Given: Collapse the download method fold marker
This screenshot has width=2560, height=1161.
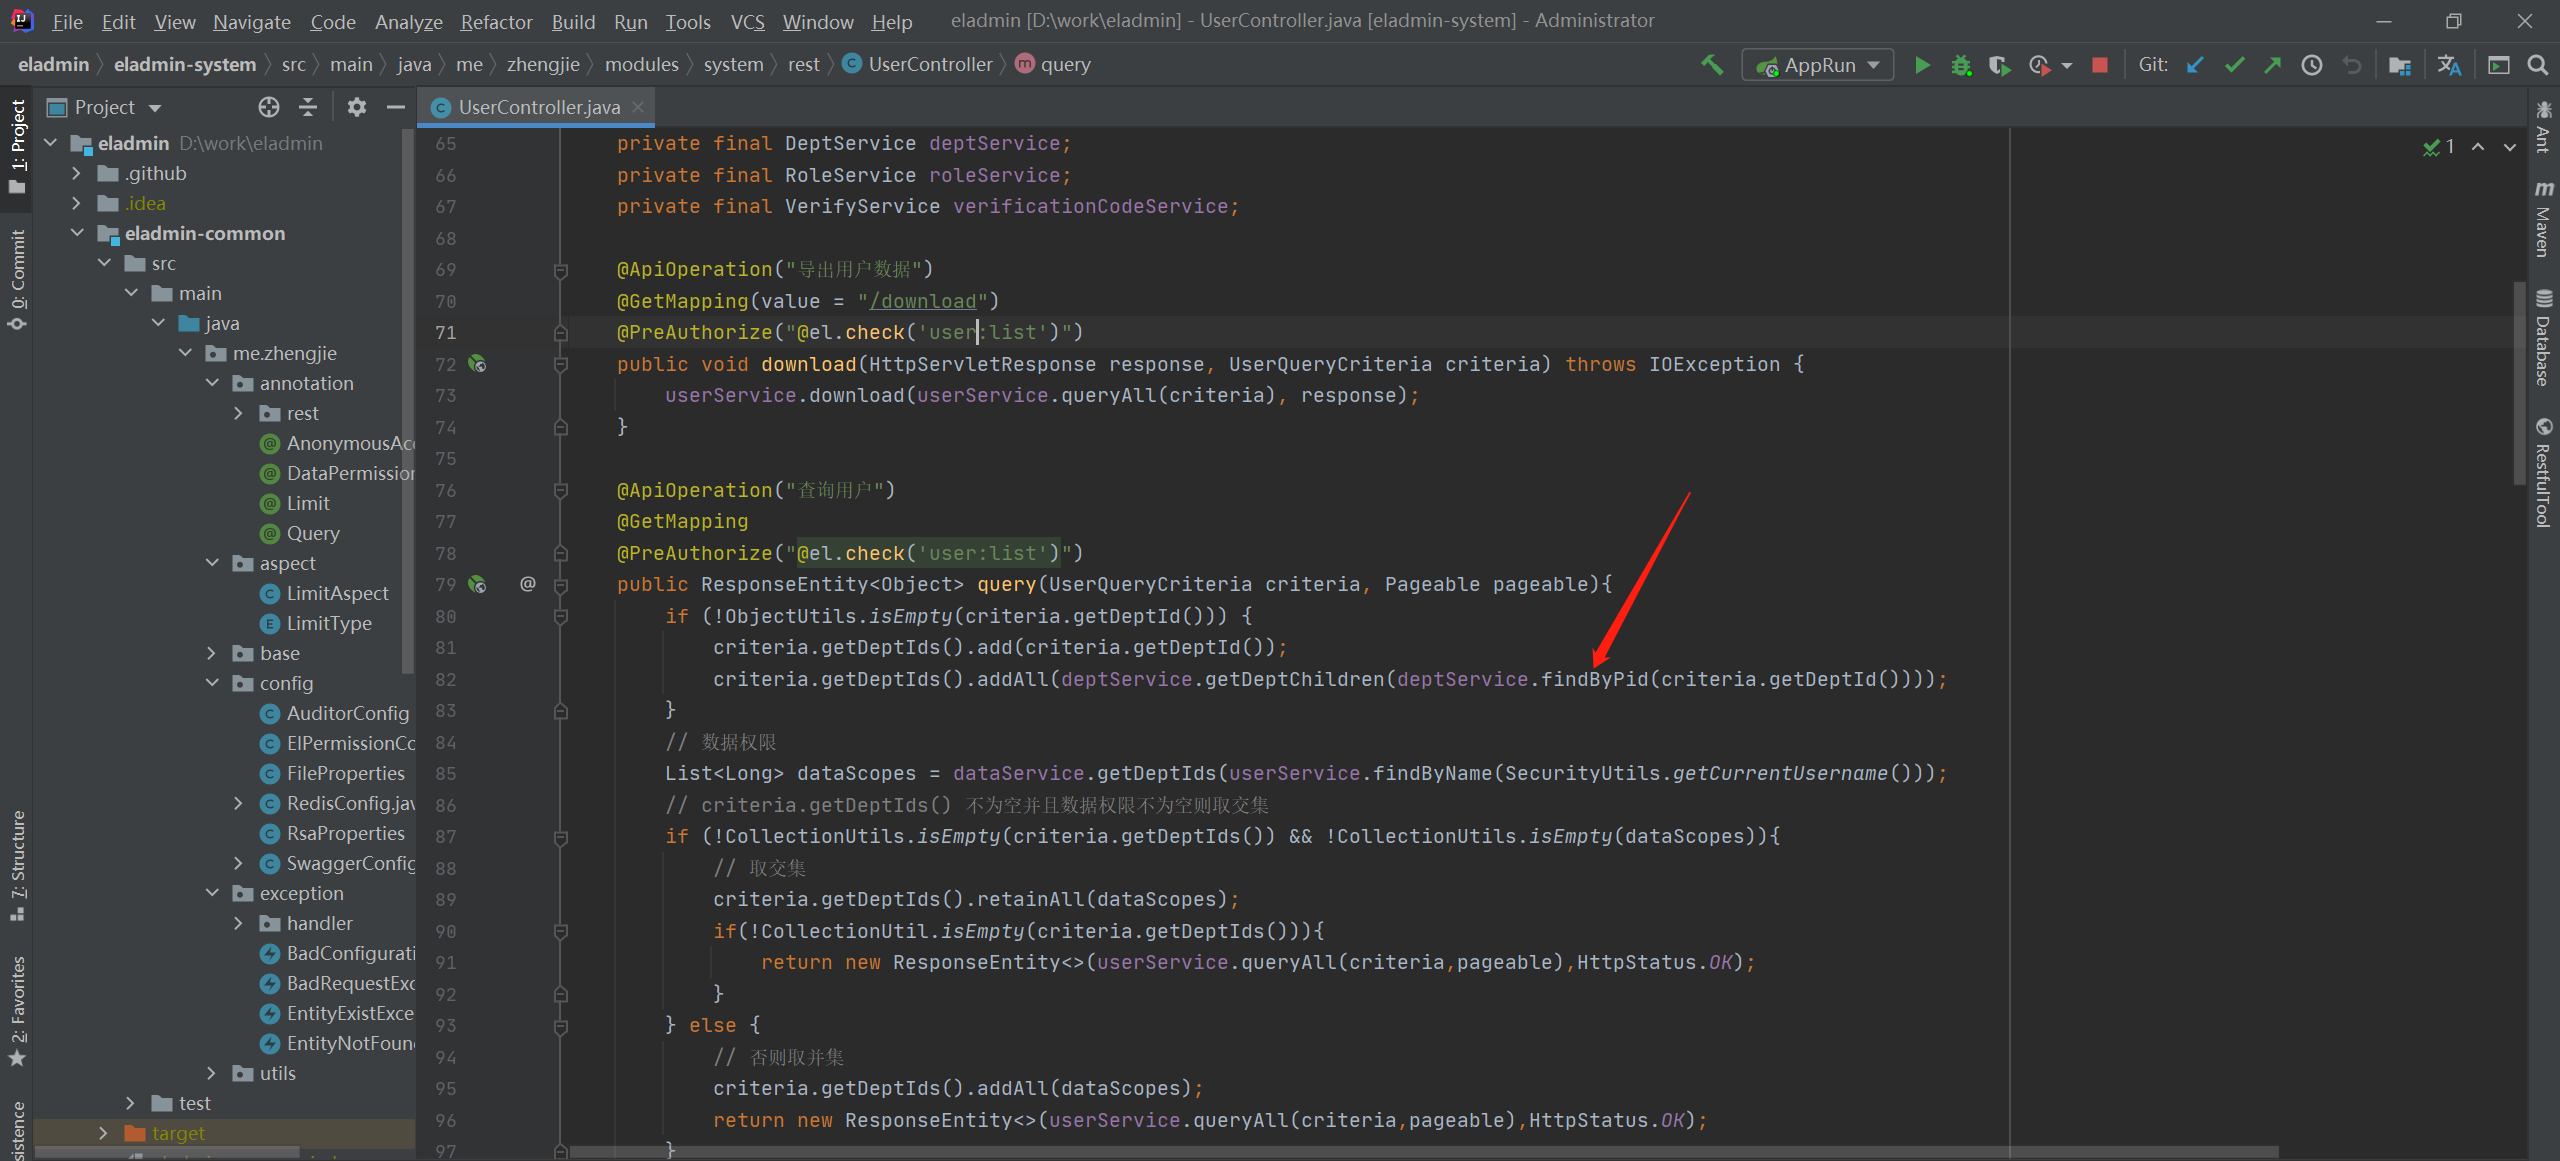Looking at the screenshot, I should coord(559,364).
